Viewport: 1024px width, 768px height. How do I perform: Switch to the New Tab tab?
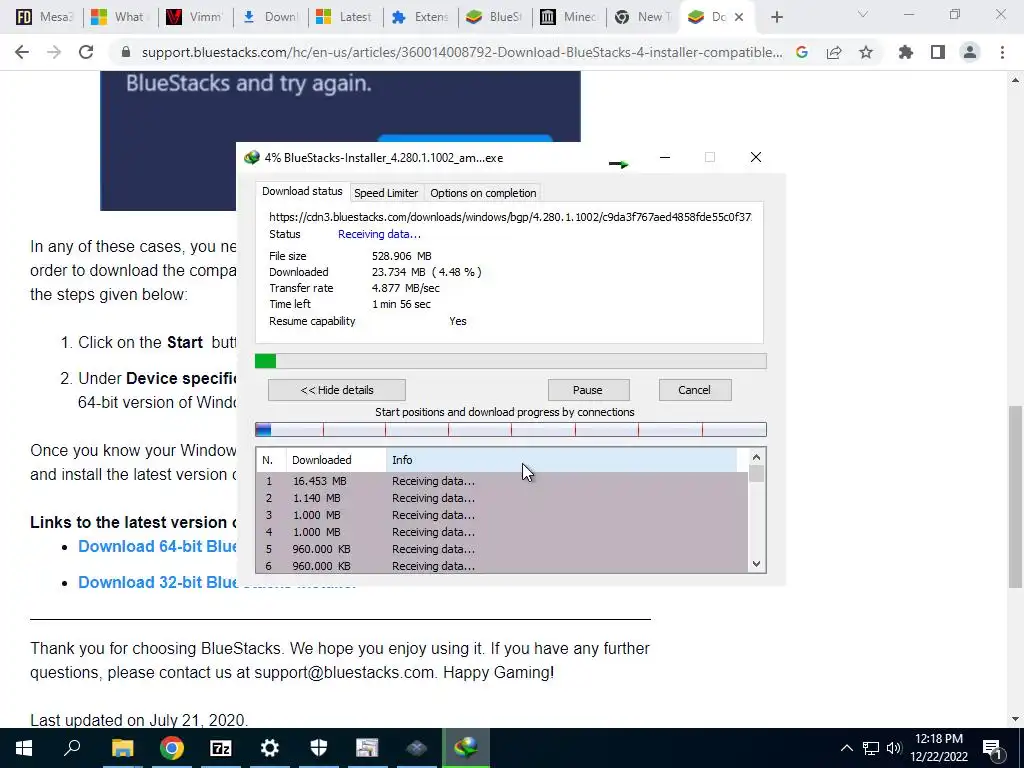point(643,17)
